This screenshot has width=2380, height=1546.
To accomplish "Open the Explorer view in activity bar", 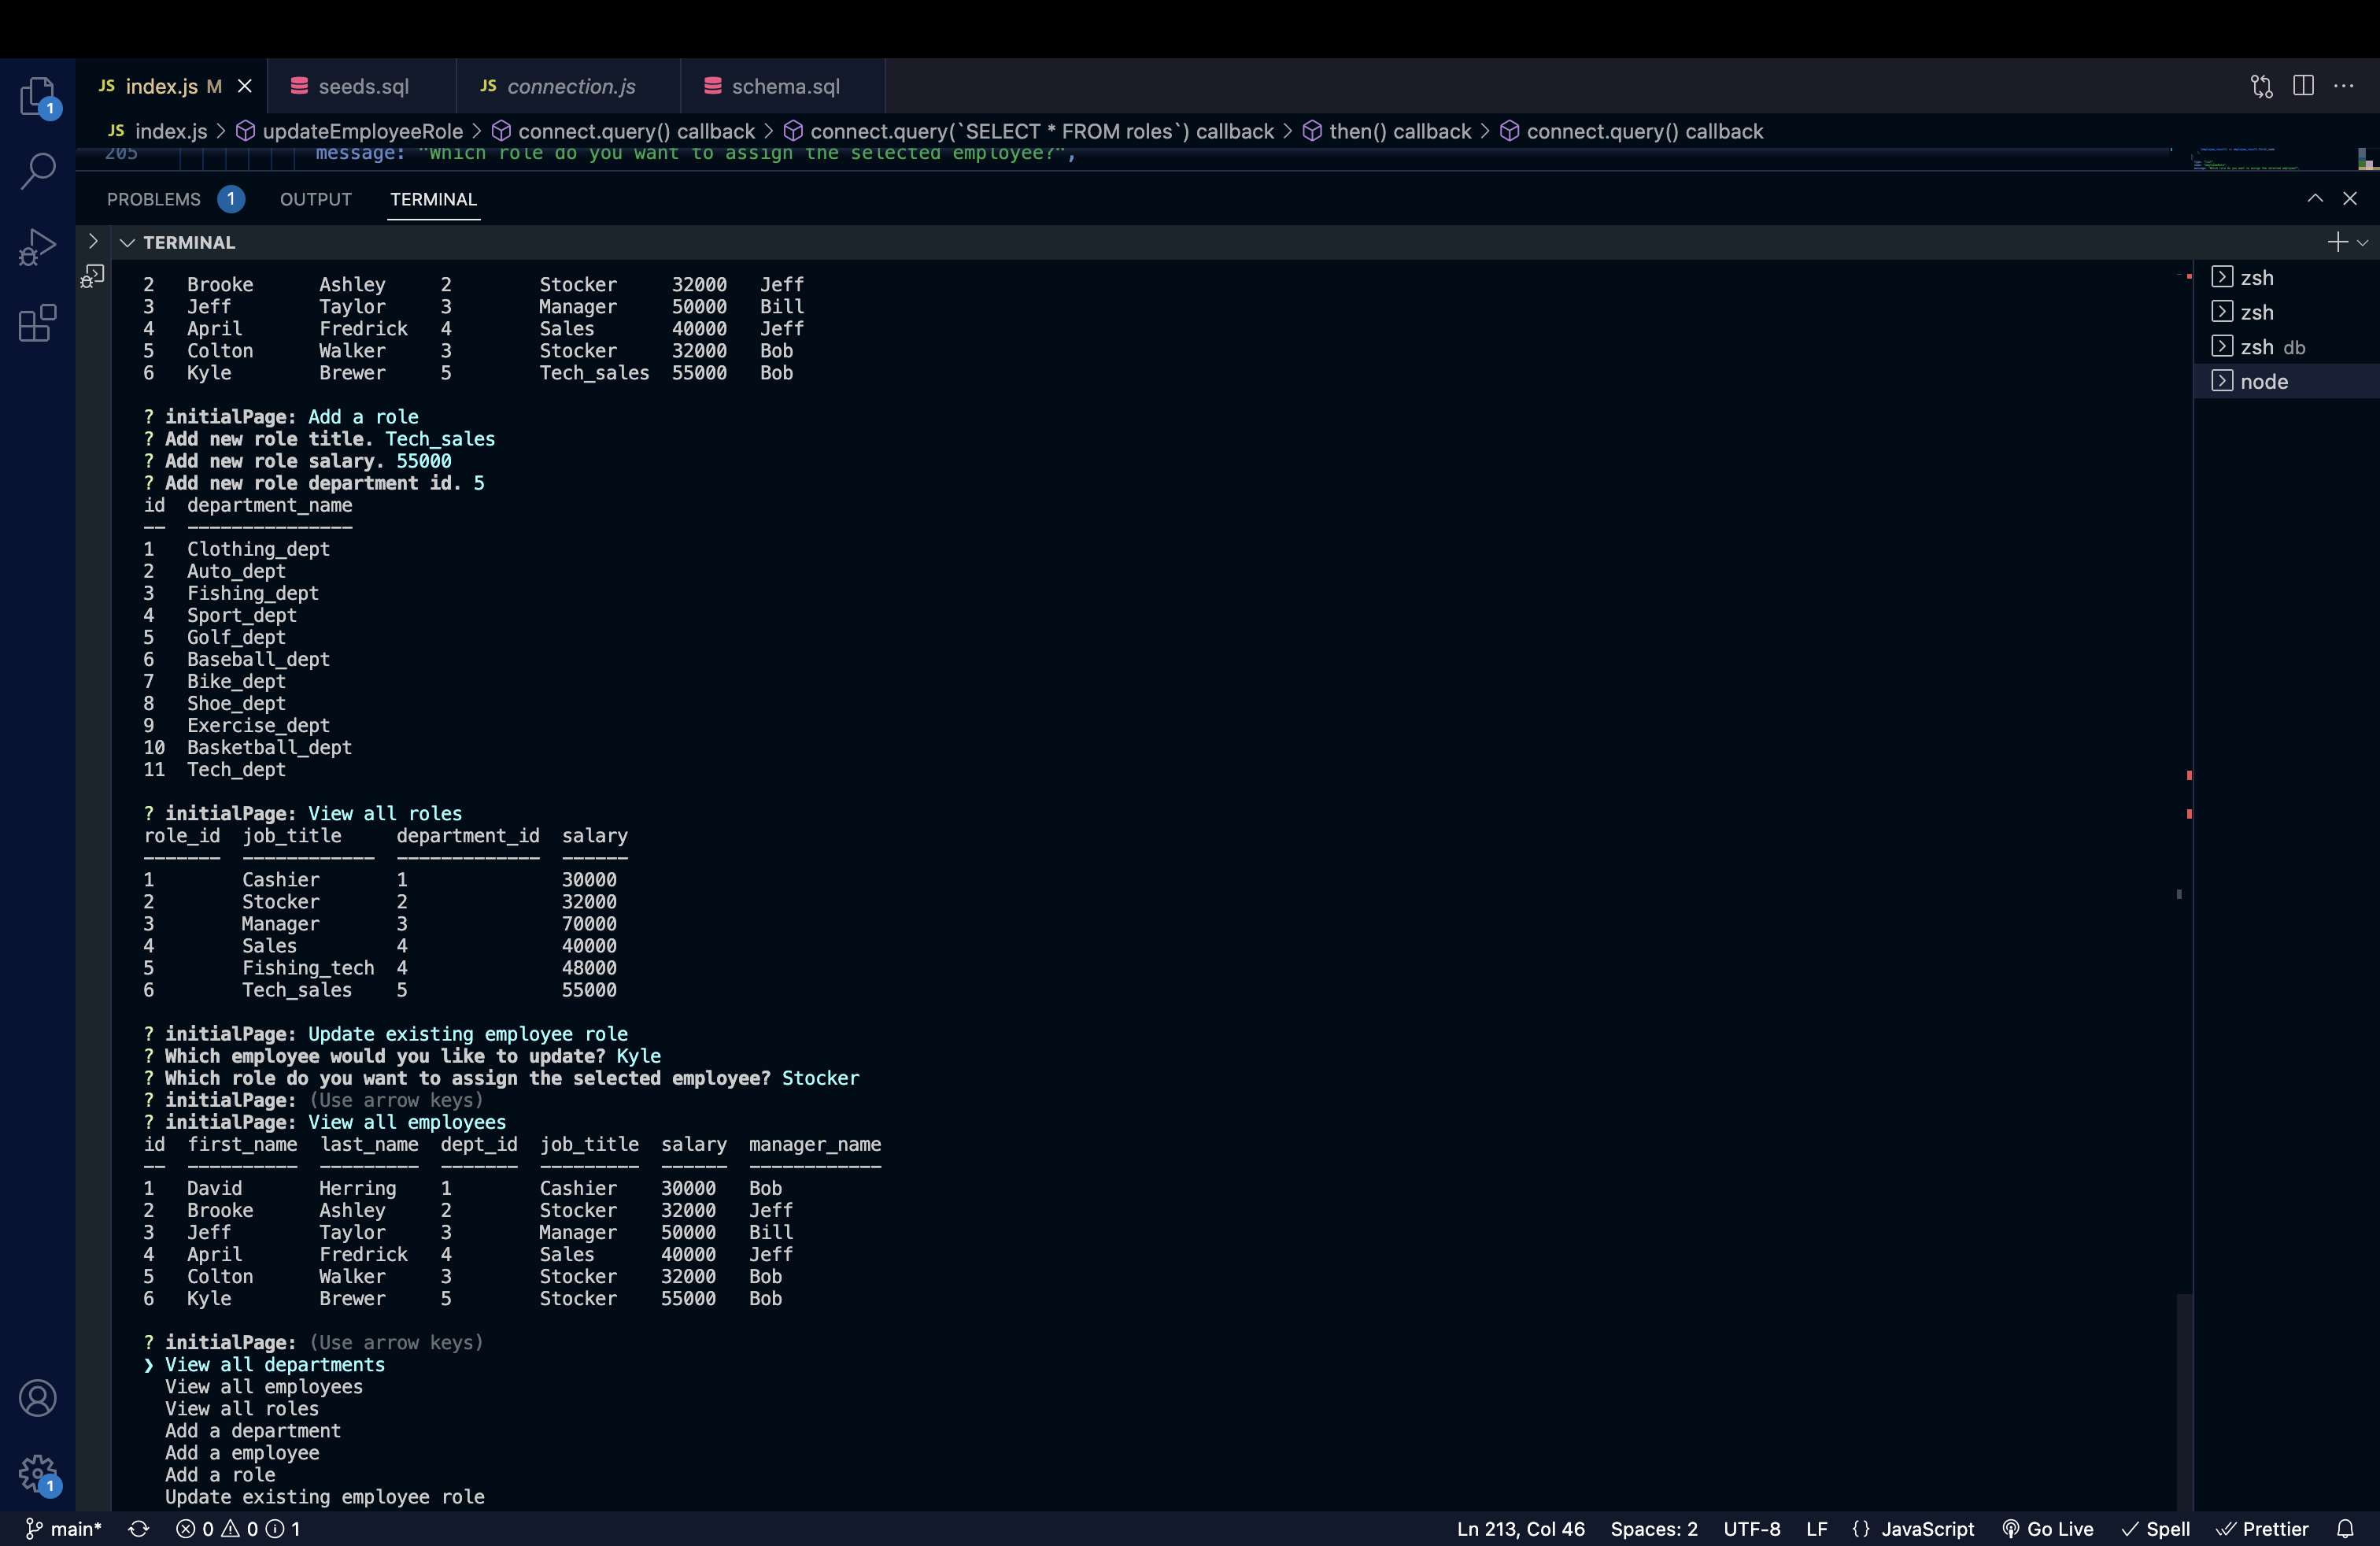I will [x=38, y=97].
